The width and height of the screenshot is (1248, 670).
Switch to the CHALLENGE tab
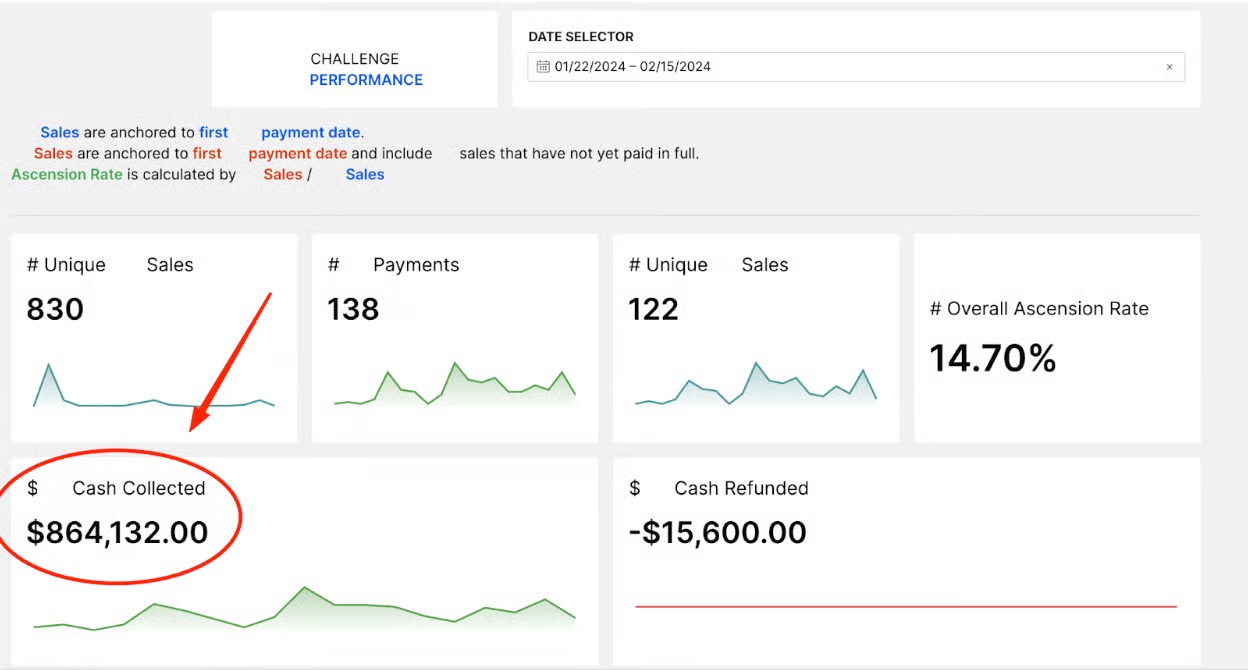point(354,59)
